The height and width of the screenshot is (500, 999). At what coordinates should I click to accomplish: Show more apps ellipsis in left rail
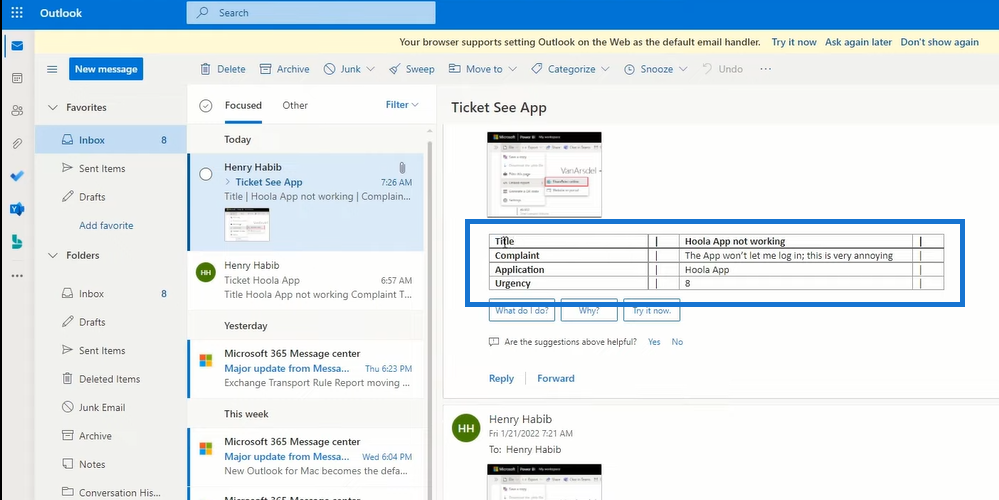pyautogui.click(x=17, y=276)
